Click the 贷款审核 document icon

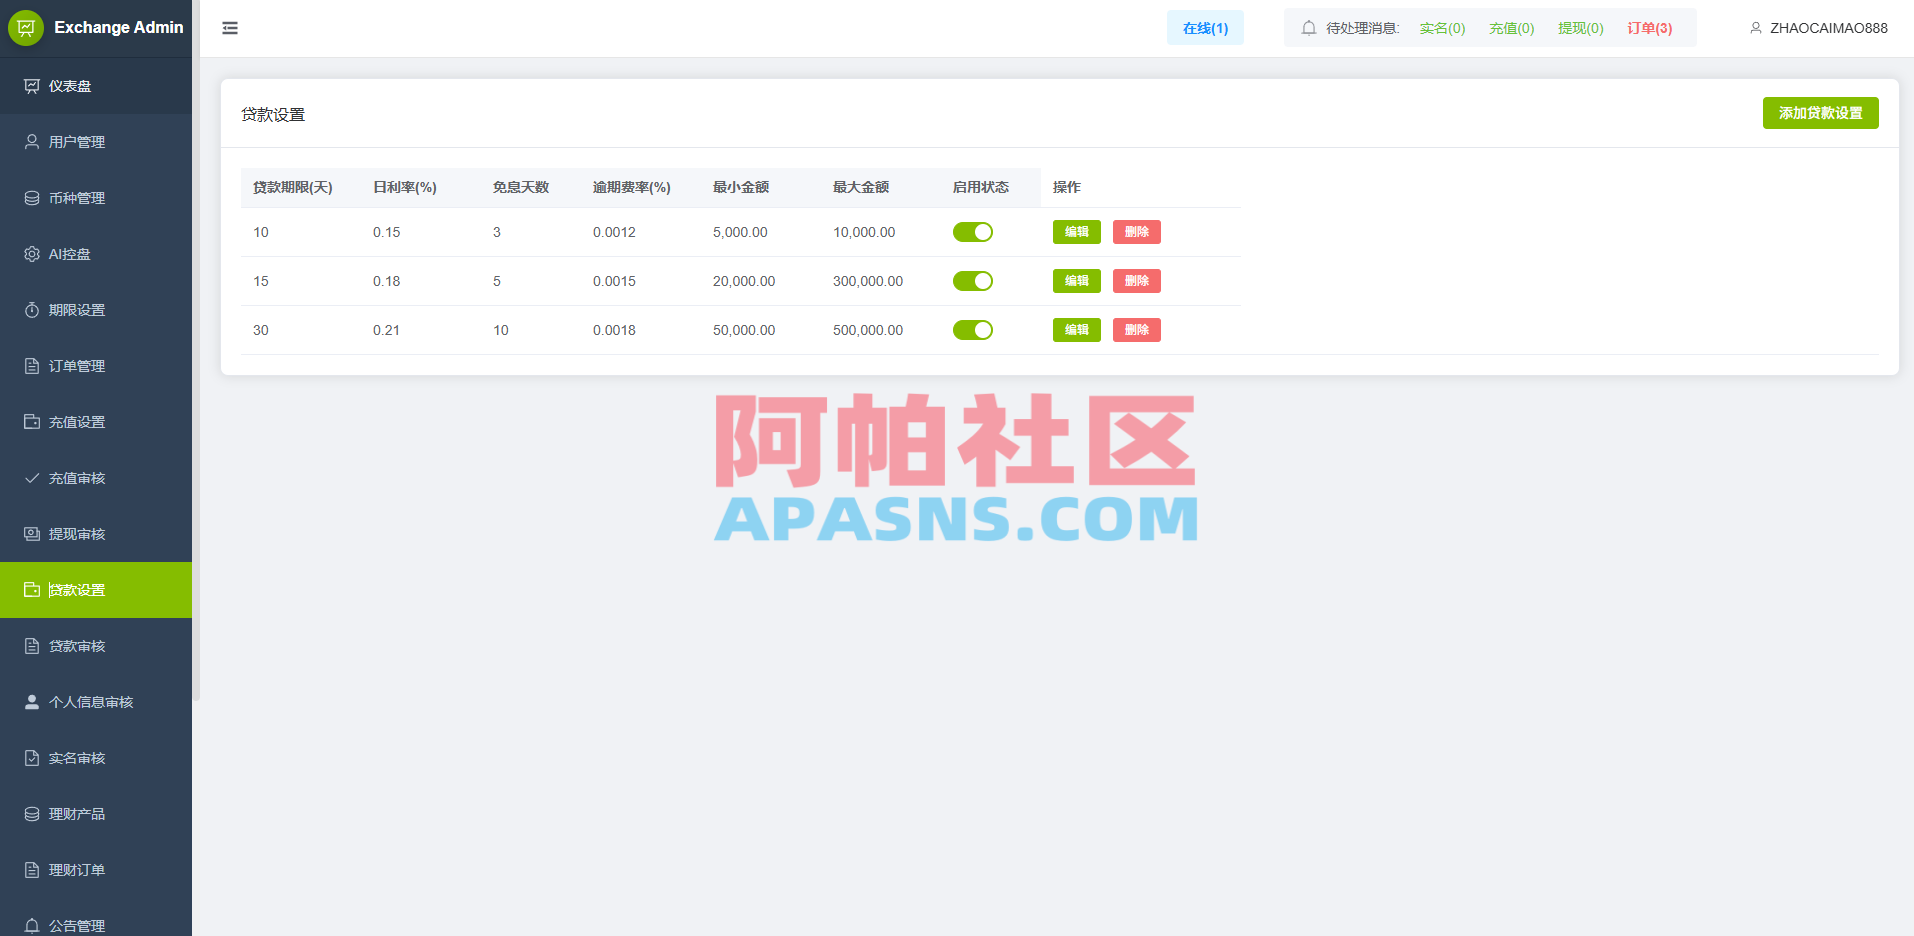coord(32,646)
